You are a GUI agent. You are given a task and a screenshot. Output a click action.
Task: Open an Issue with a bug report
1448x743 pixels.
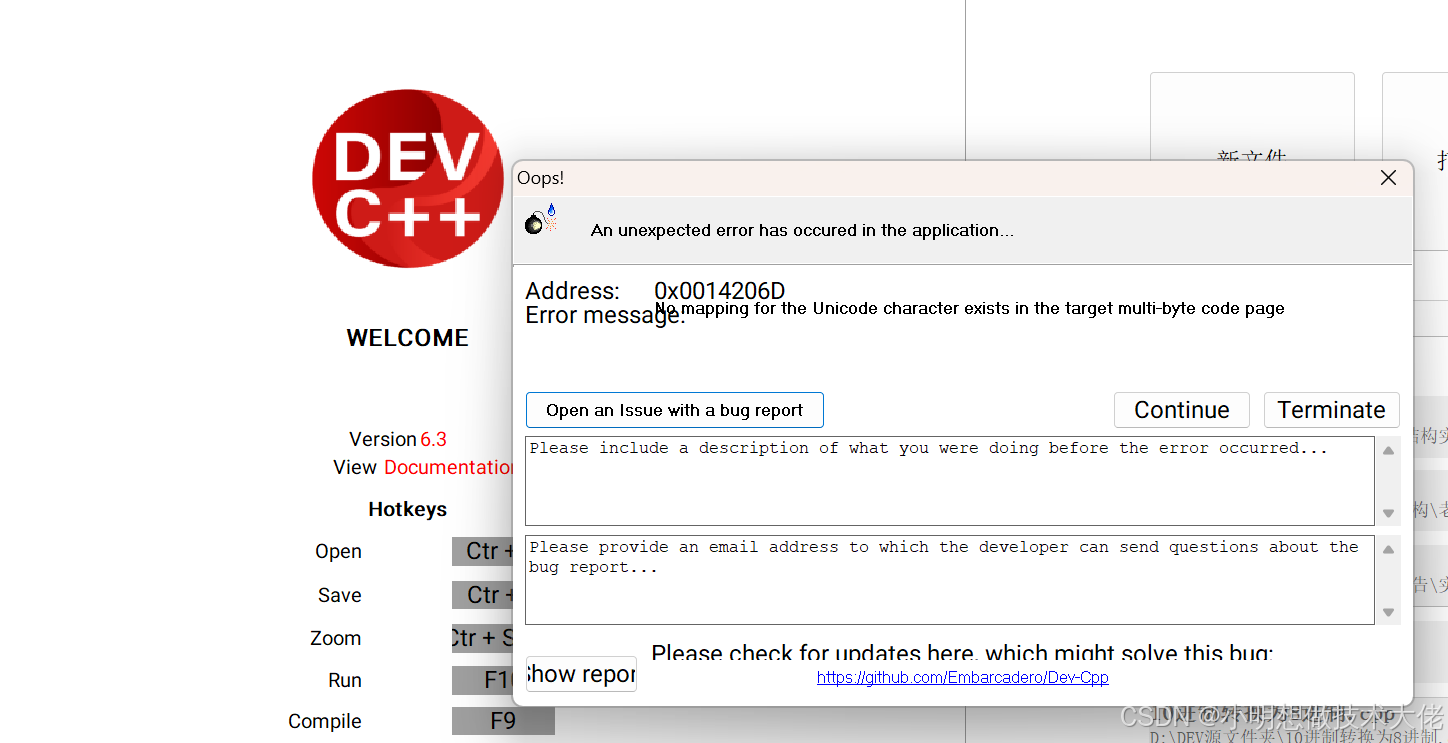(x=674, y=410)
